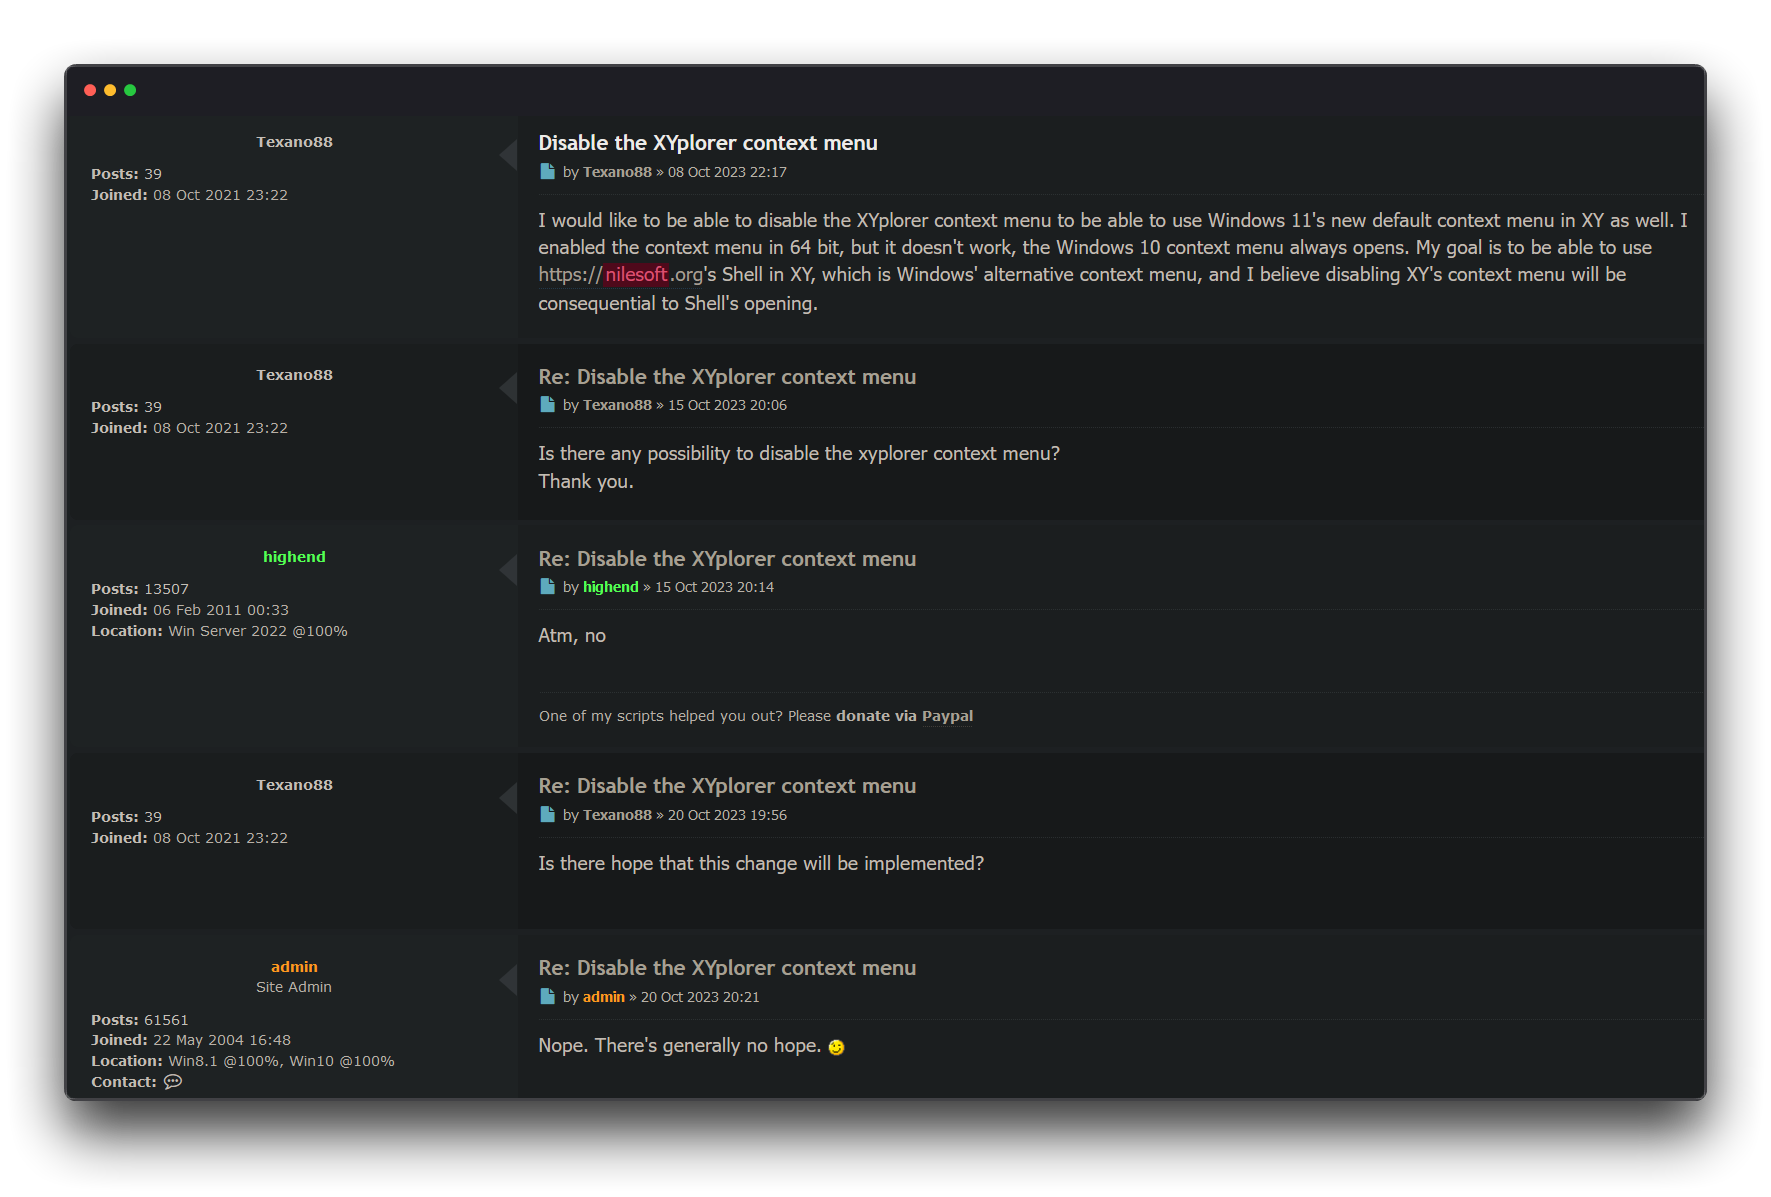Viewport: 1771px width, 1197px height.
Task: Click the "donate via Paypal" link
Action: 904,716
